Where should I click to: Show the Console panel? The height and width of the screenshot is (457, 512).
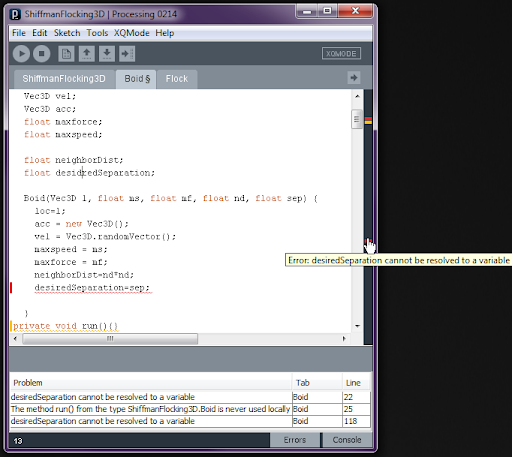(347, 440)
